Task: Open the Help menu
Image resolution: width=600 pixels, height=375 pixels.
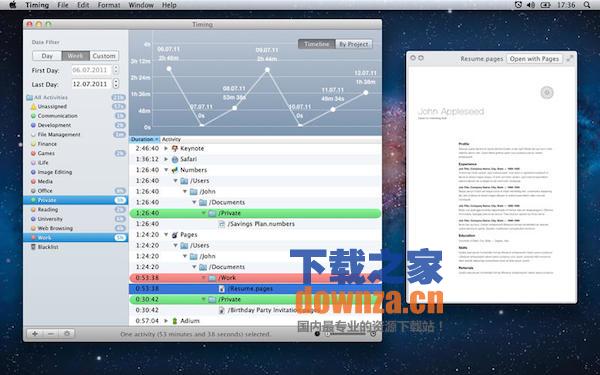Action: click(x=169, y=5)
